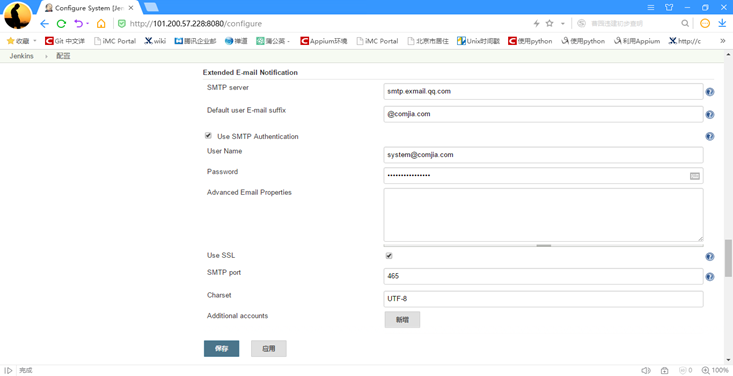Click the Default user E-mail suffix field
This screenshot has height=376, width=733.
click(x=543, y=114)
